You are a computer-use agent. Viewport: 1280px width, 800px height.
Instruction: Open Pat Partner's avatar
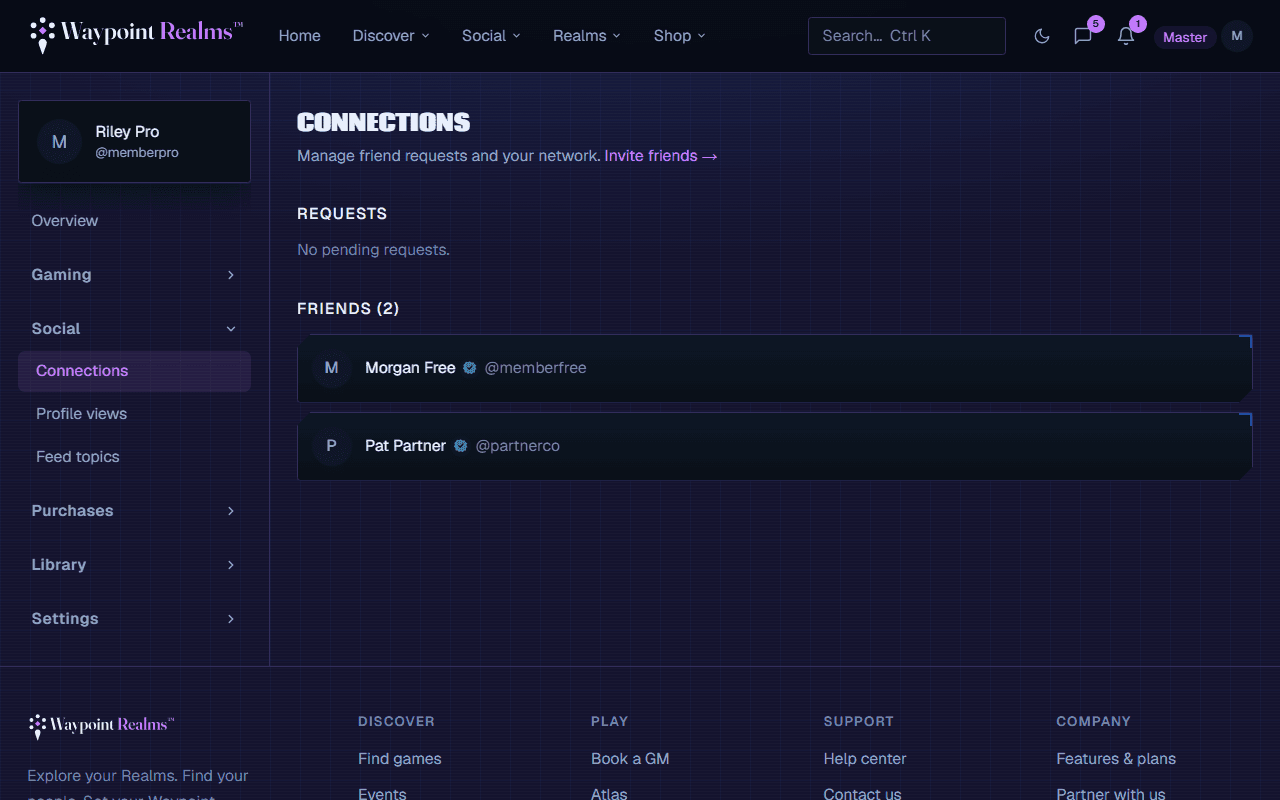(332, 446)
